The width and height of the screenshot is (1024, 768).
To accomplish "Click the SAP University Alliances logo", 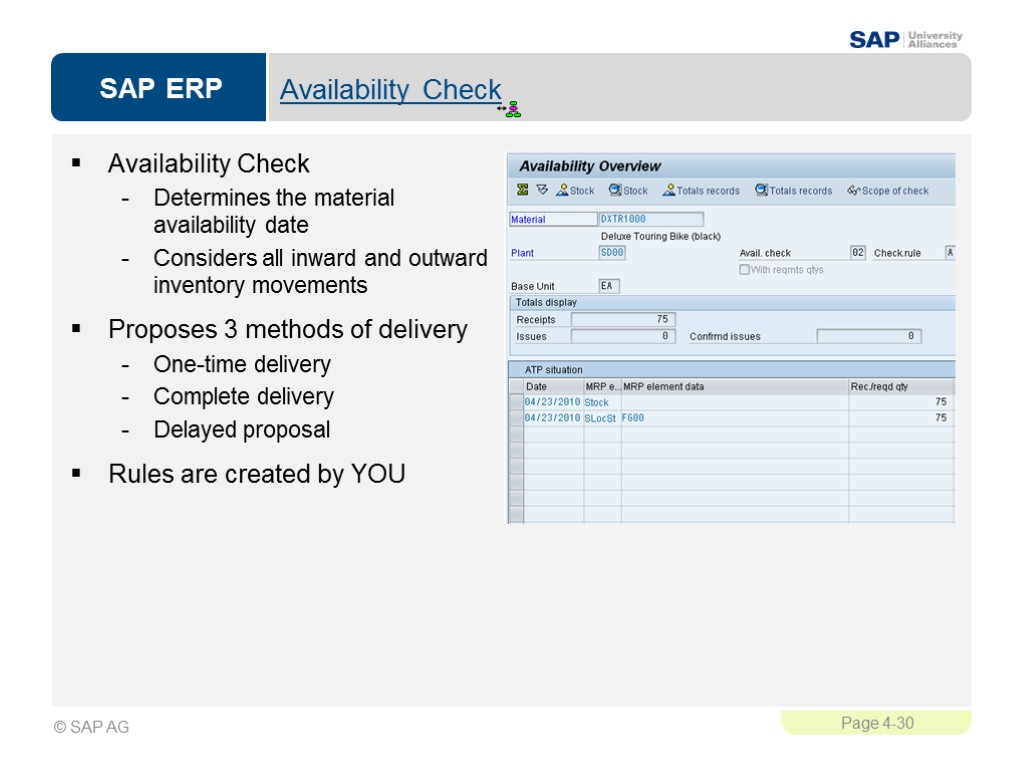I will 906,39.
